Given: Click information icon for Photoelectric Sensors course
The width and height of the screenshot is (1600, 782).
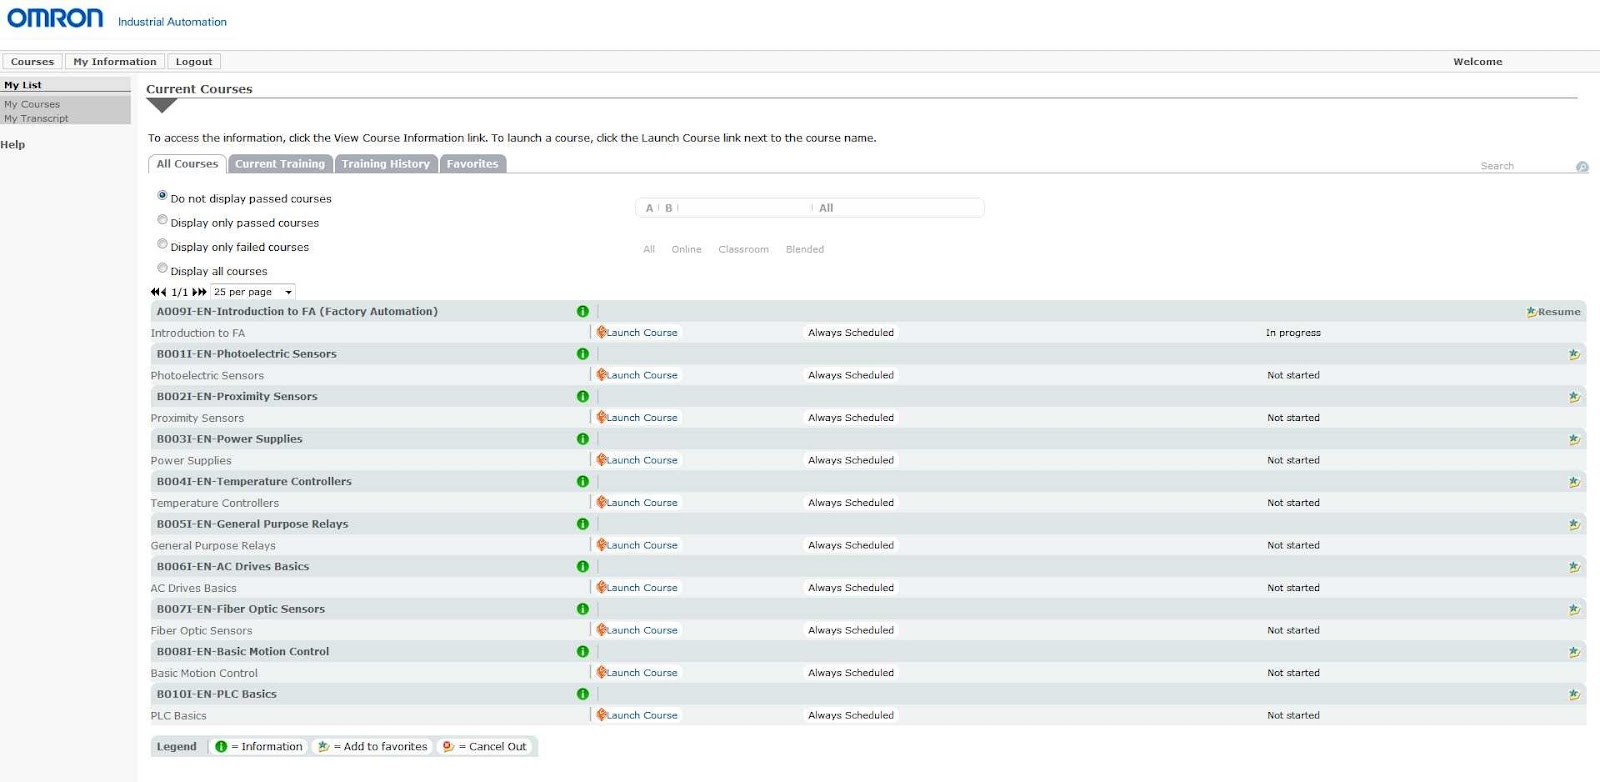Looking at the screenshot, I should [583, 354].
